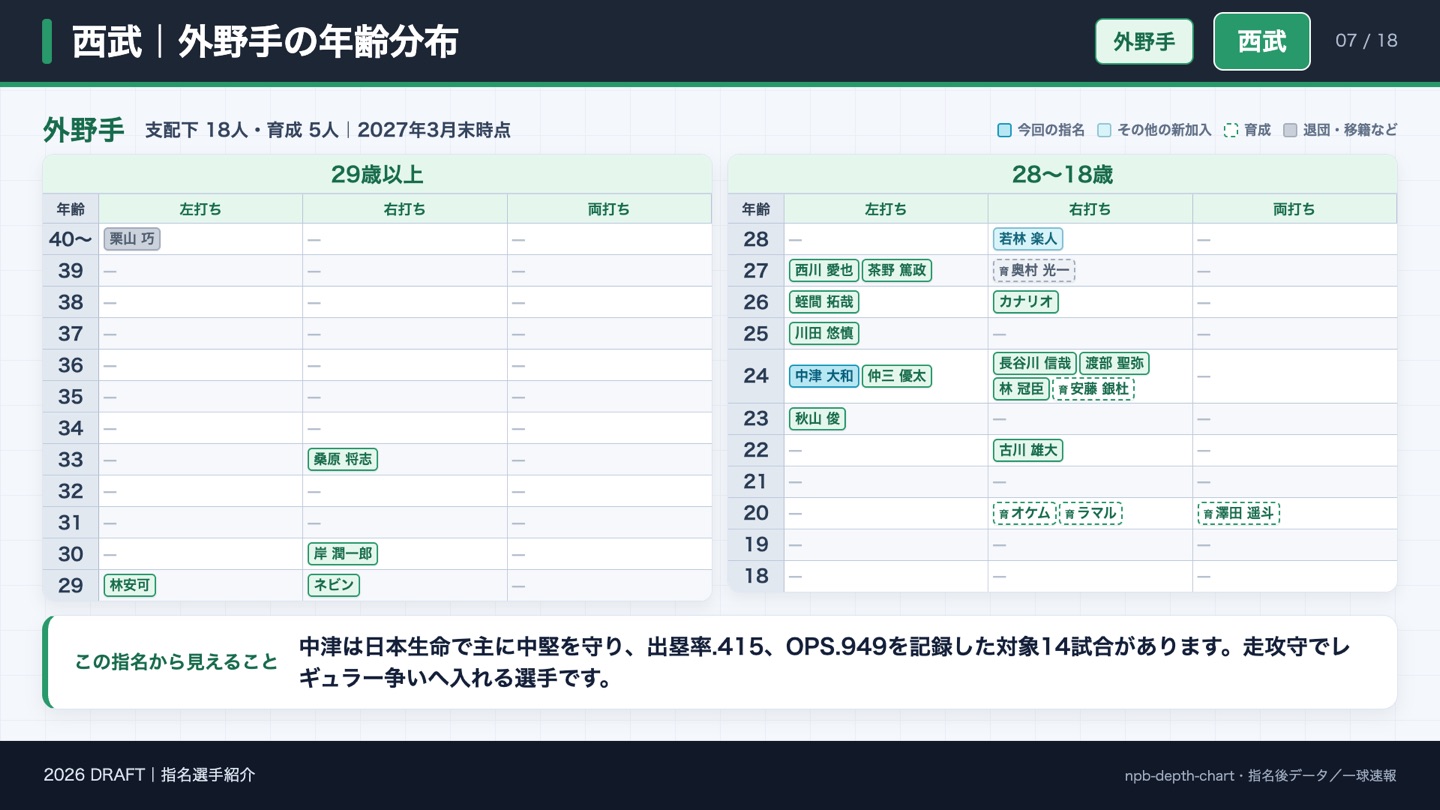
Task: Click the 仲三 優太 player chip
Action: [x=897, y=376]
